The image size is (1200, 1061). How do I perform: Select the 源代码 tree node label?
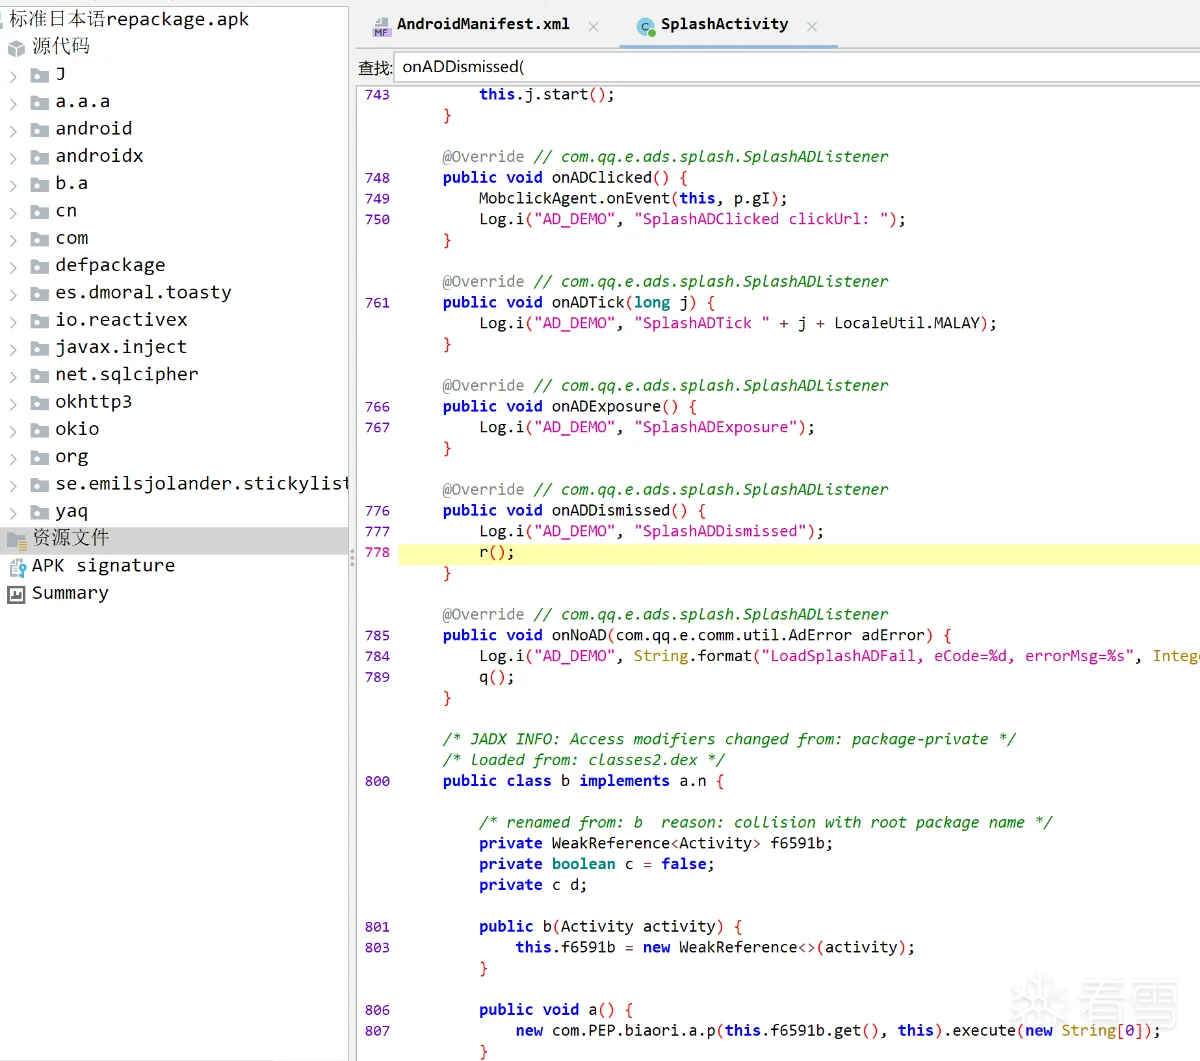coord(61,46)
